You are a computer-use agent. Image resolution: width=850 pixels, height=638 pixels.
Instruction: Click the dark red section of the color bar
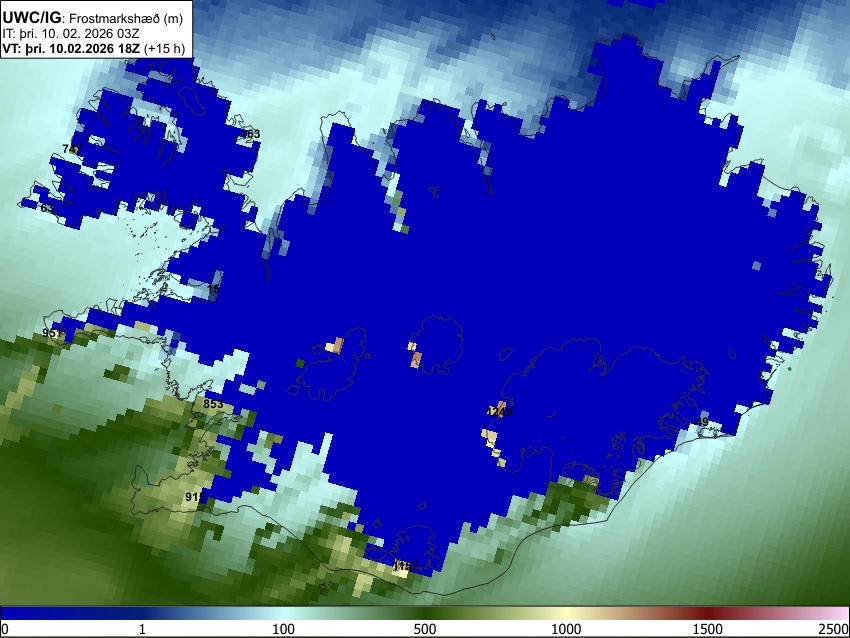[x=707, y=613]
